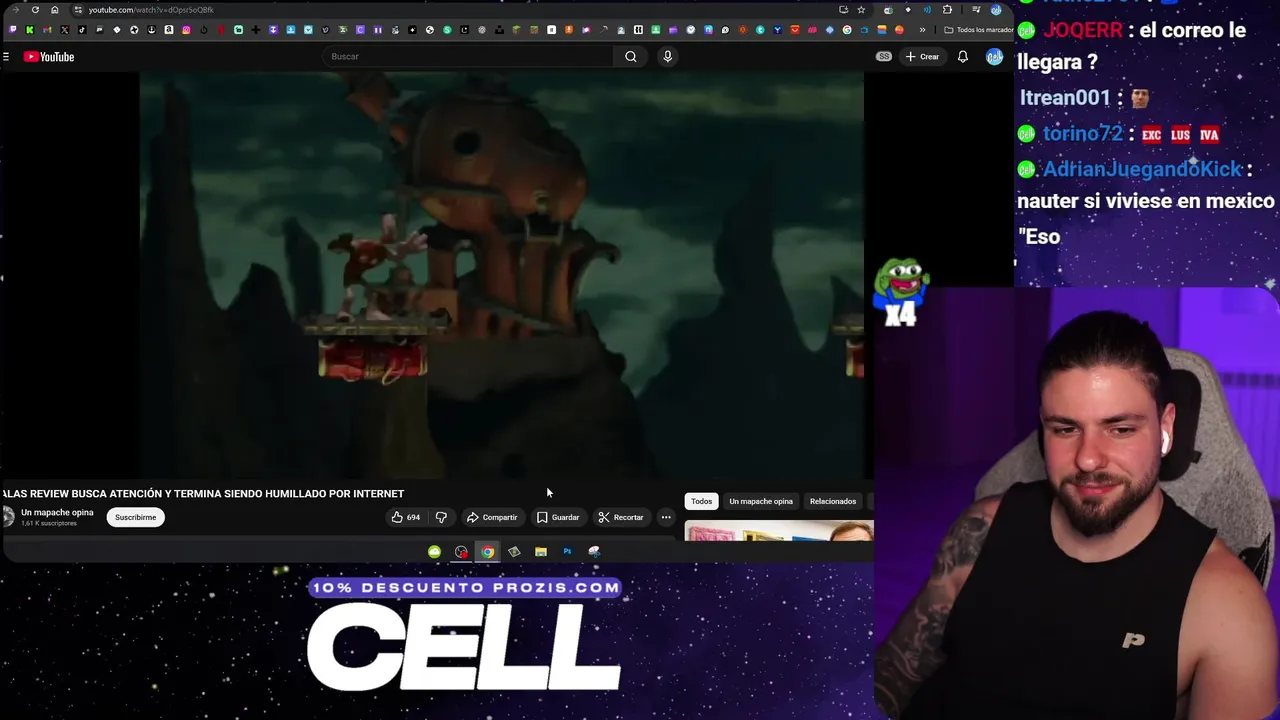Open more actions three-dot menu under video
1280x720 pixels.
[666, 517]
